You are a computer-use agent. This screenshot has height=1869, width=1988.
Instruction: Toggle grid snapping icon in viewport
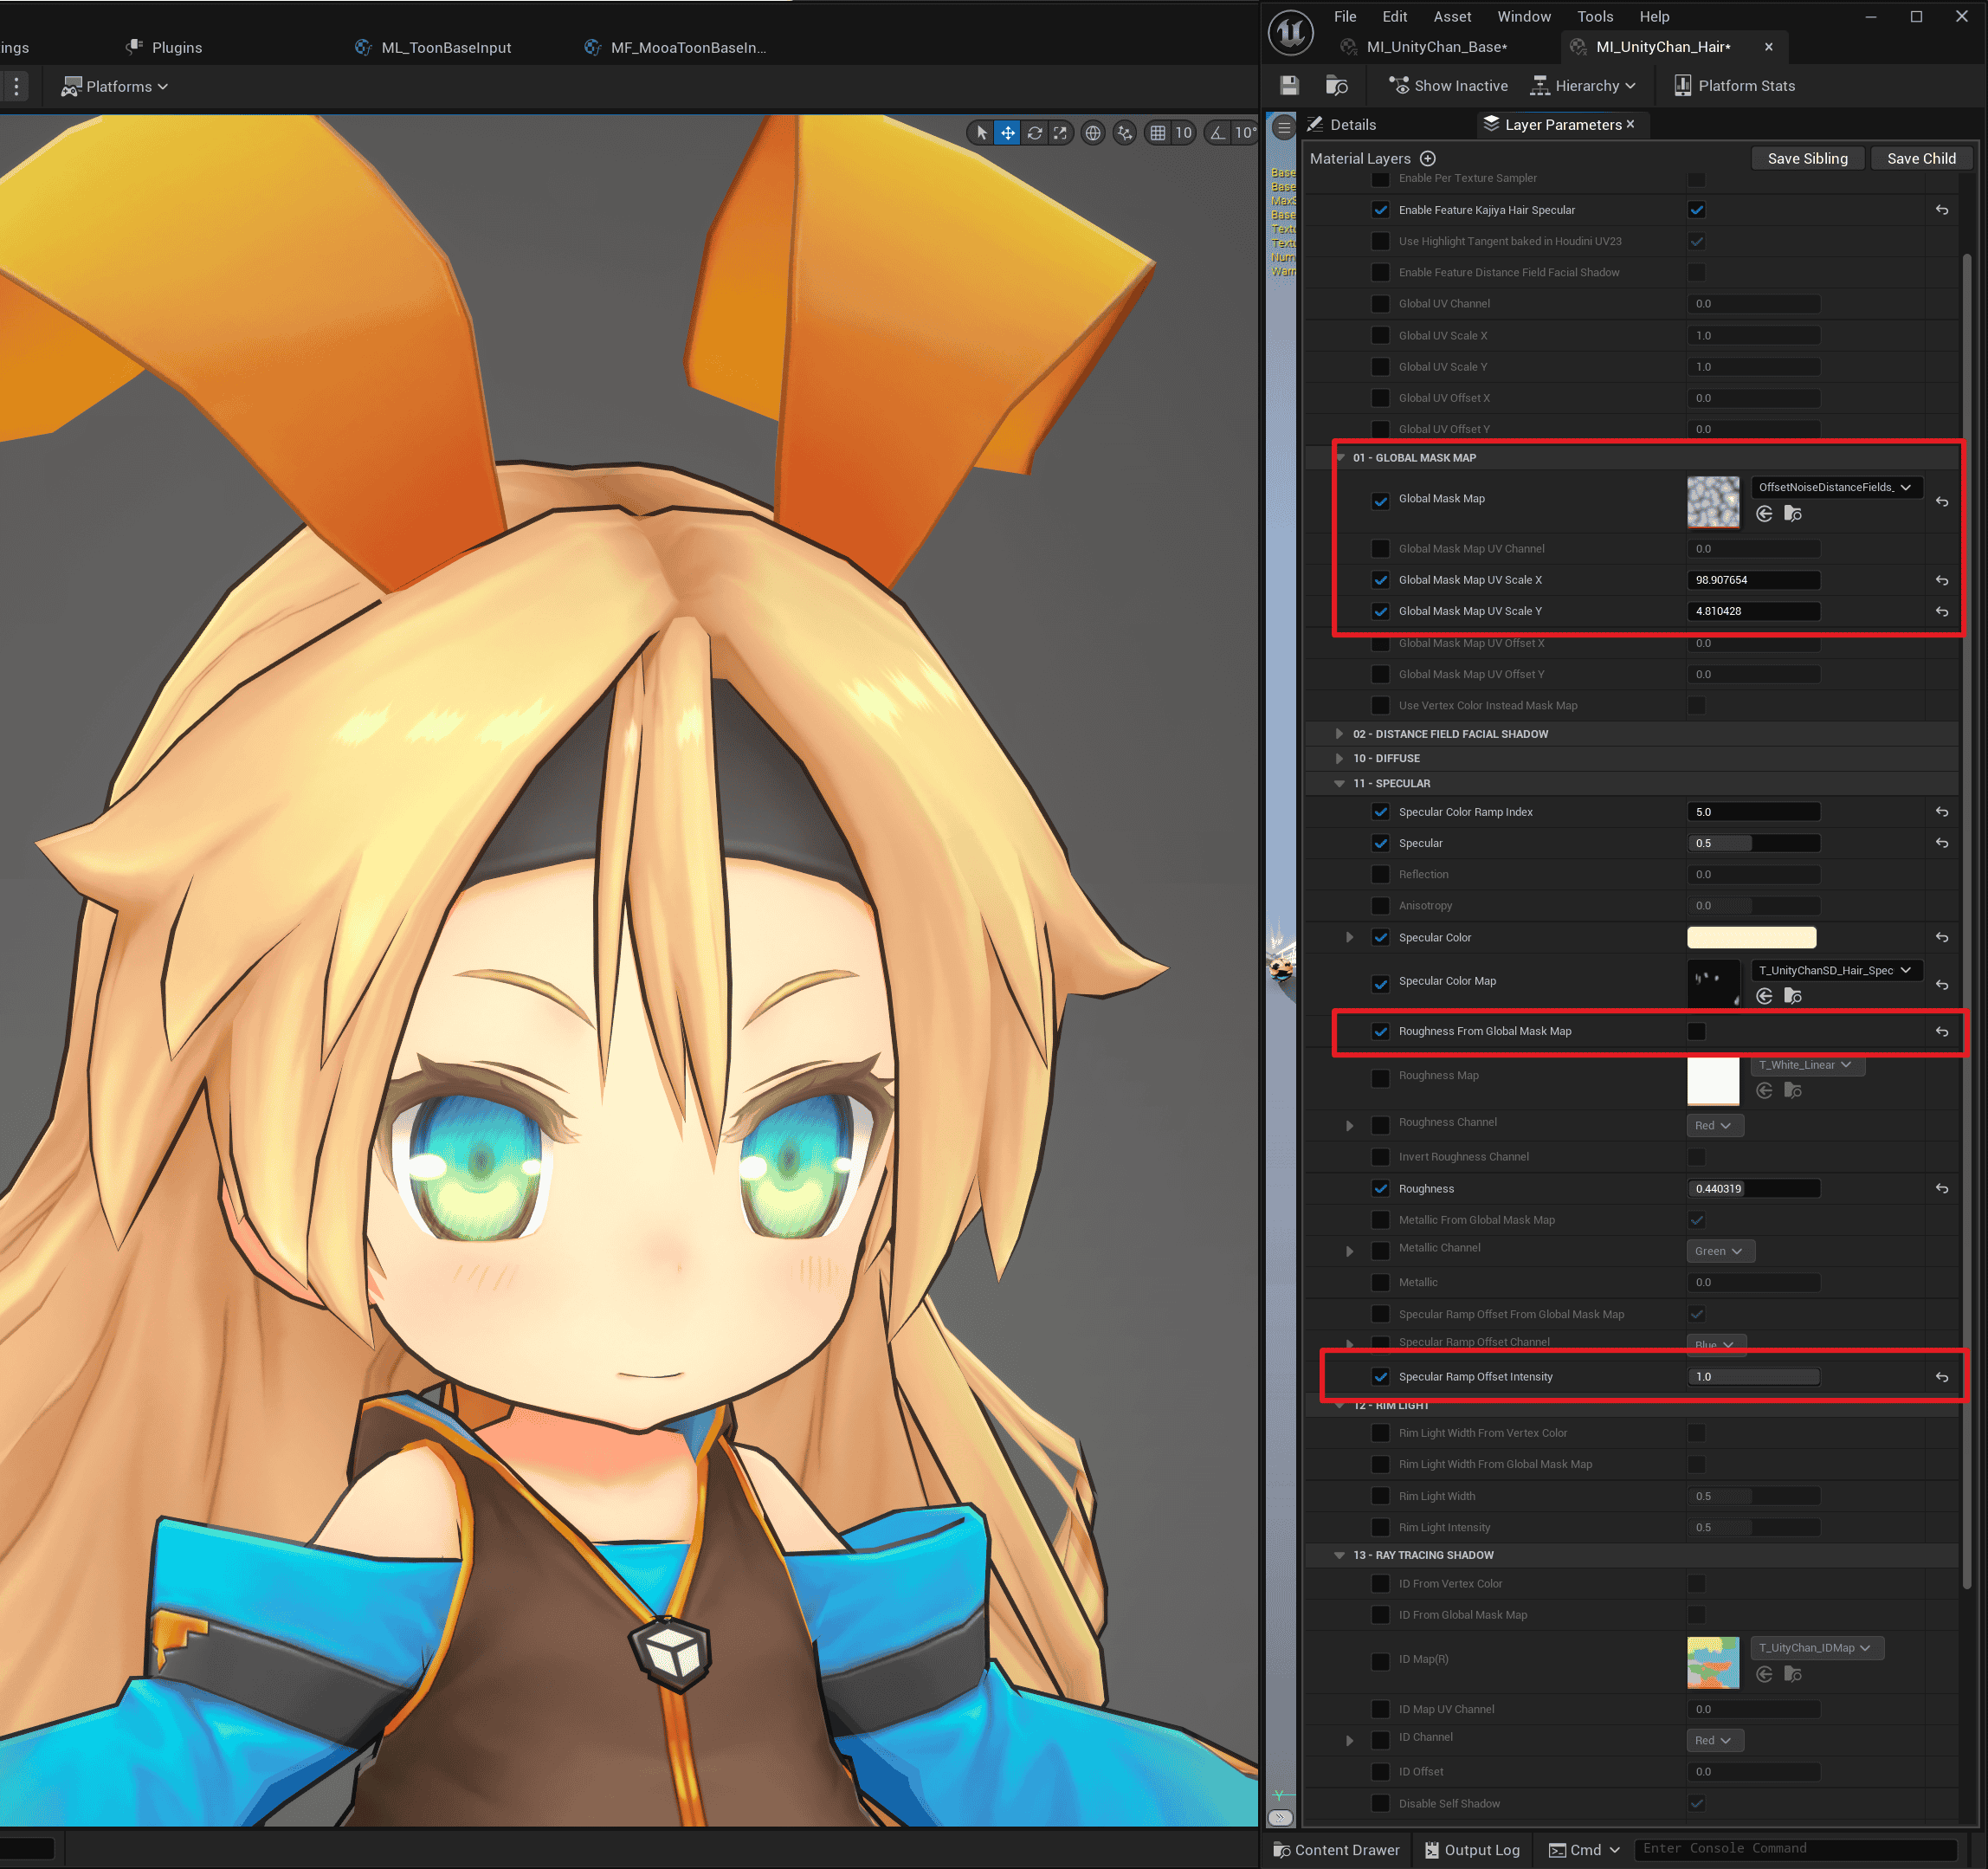1158,133
